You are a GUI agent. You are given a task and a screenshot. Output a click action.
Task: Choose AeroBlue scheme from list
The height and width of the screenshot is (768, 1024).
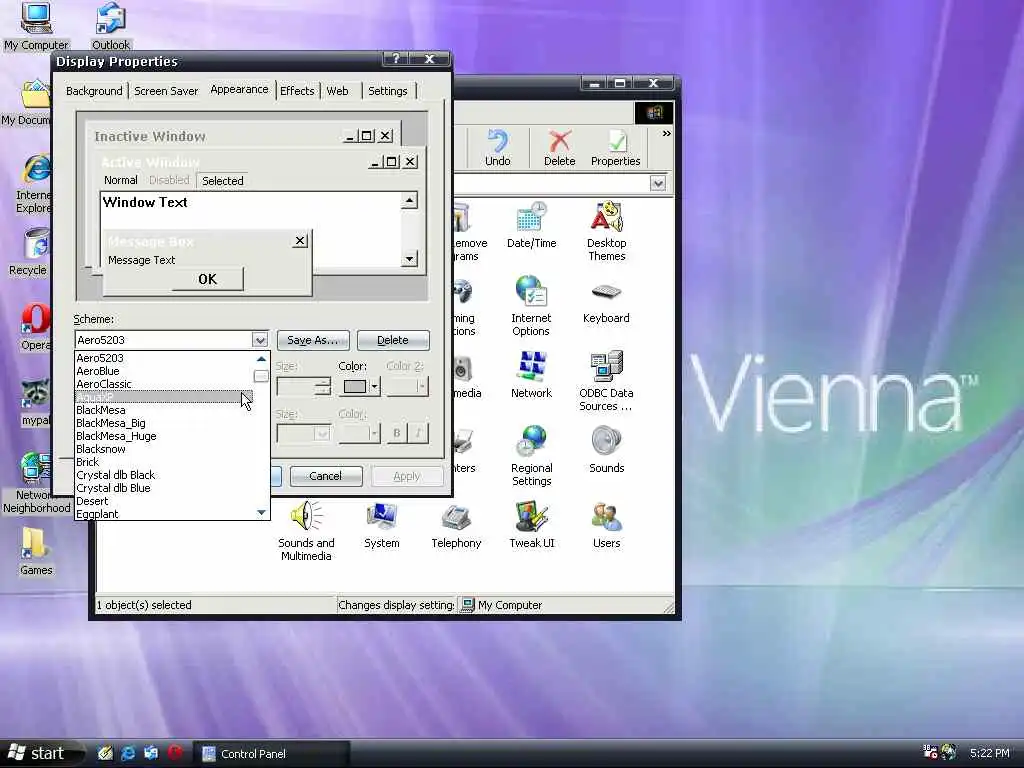tap(164, 371)
